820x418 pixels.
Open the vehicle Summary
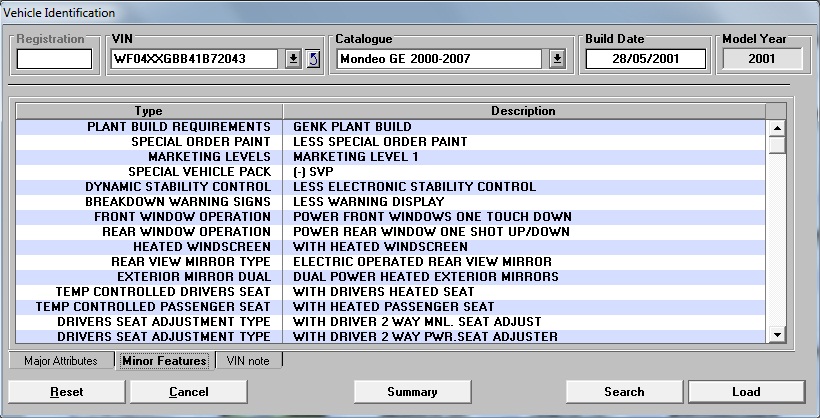412,392
